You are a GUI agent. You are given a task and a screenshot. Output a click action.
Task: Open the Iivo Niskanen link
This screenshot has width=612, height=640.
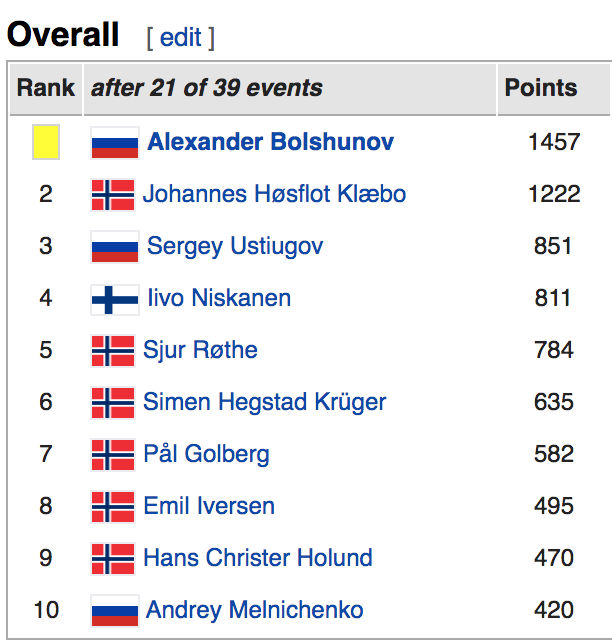(x=219, y=298)
